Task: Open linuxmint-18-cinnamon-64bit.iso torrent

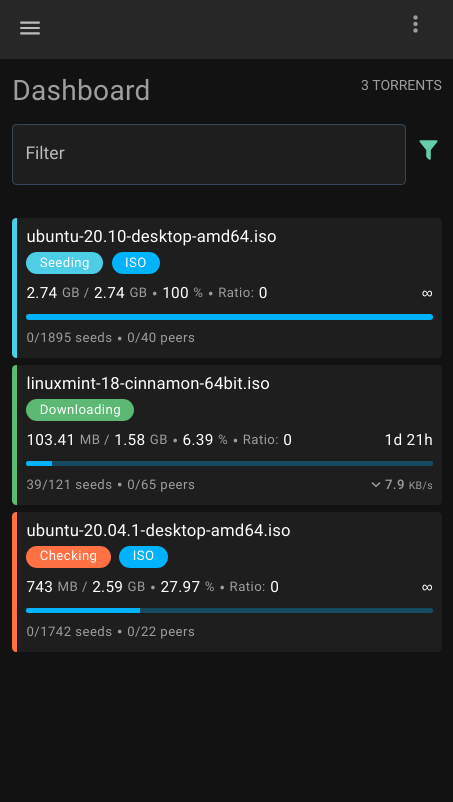Action: pos(227,435)
